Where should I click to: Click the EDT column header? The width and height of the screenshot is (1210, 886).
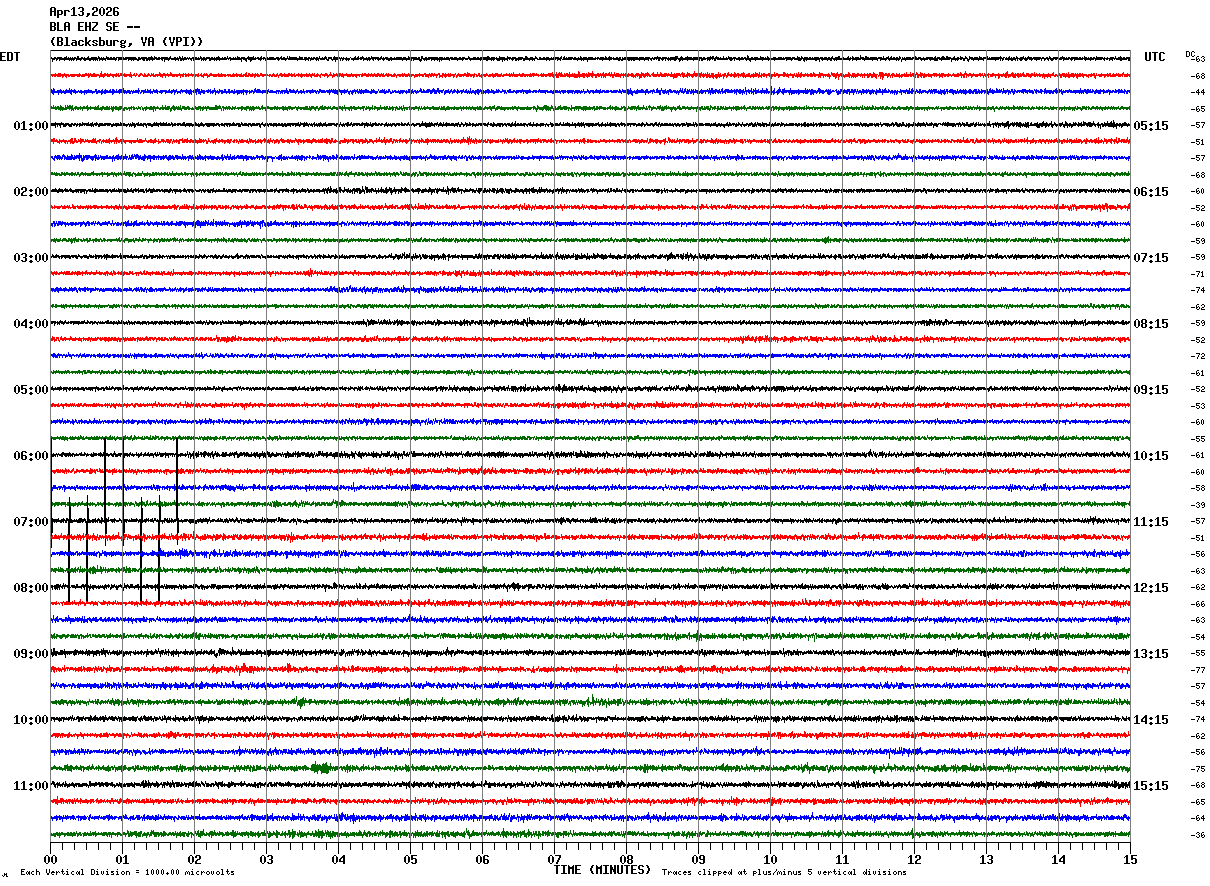(10, 57)
